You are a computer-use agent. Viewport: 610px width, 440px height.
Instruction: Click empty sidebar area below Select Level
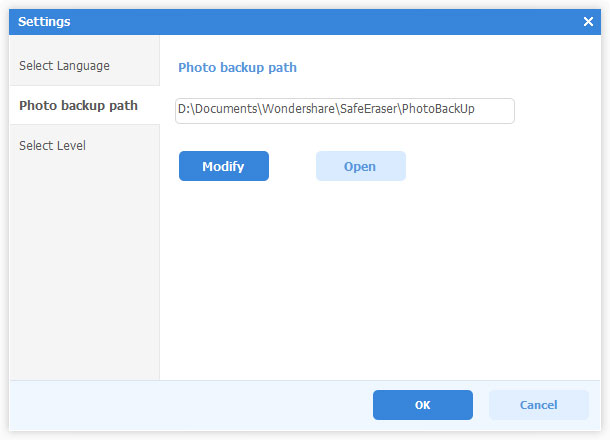coord(84,270)
